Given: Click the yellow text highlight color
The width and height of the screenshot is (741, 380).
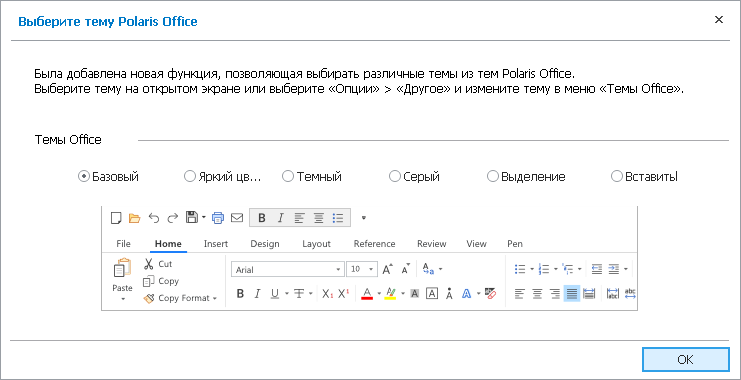Looking at the screenshot, I should coord(390,294).
